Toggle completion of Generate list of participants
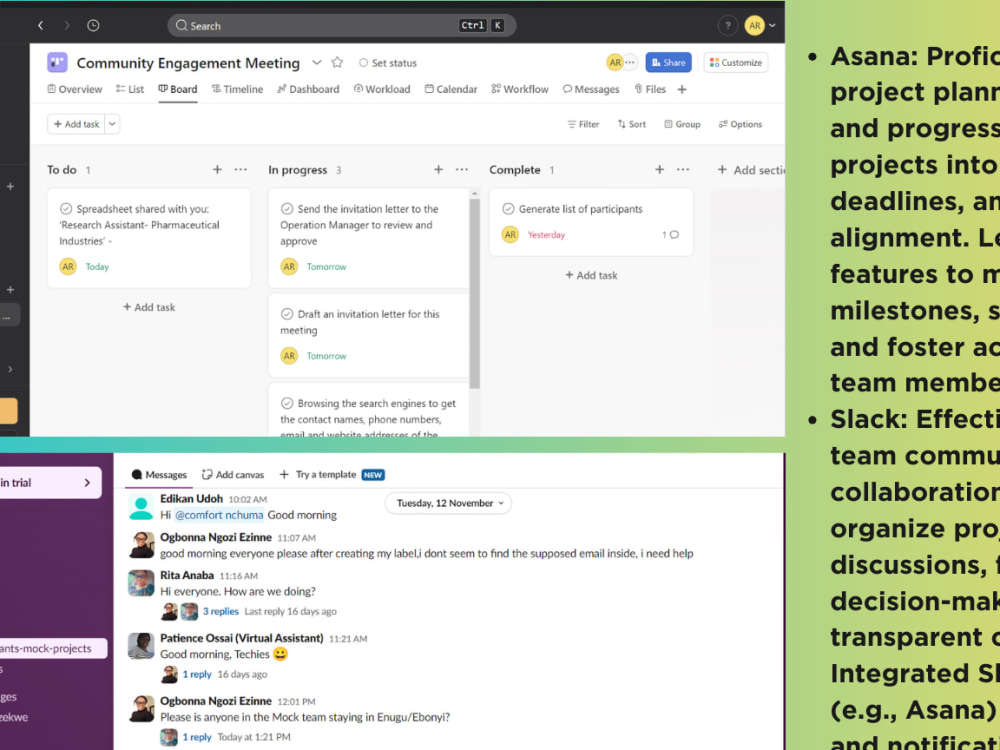Screen dimensions: 1000x750 tap(508, 209)
